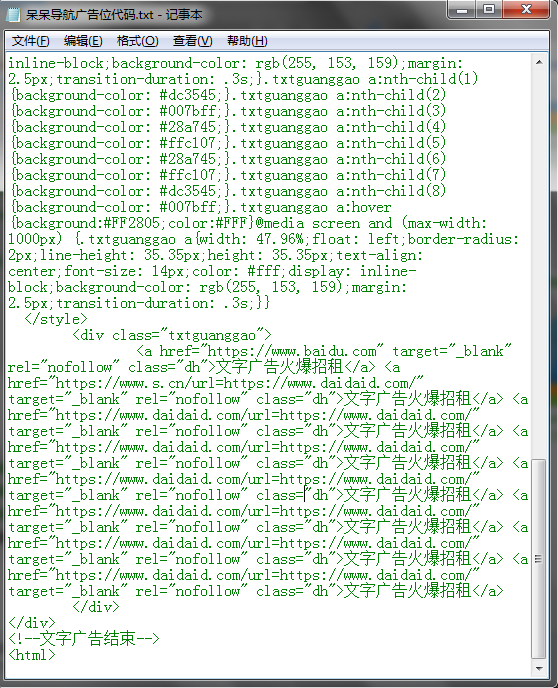
Task: Open the 编辑(E) menu
Action: [83, 41]
